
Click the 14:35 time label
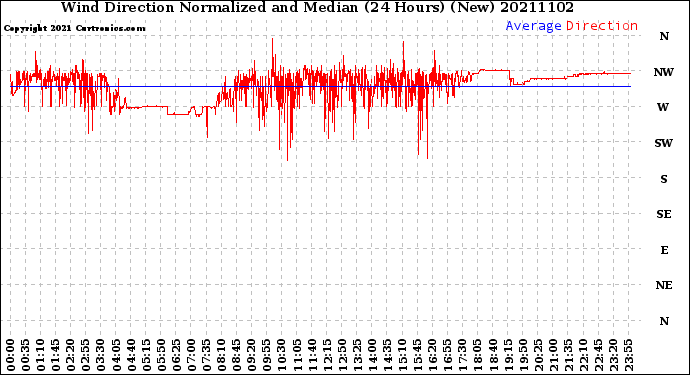tap(387, 355)
